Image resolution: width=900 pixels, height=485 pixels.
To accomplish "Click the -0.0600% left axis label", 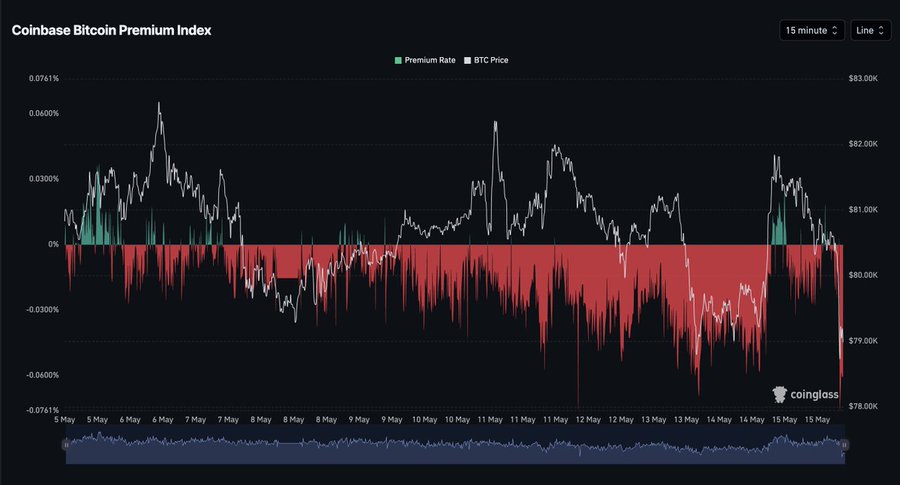I will click(x=42, y=375).
